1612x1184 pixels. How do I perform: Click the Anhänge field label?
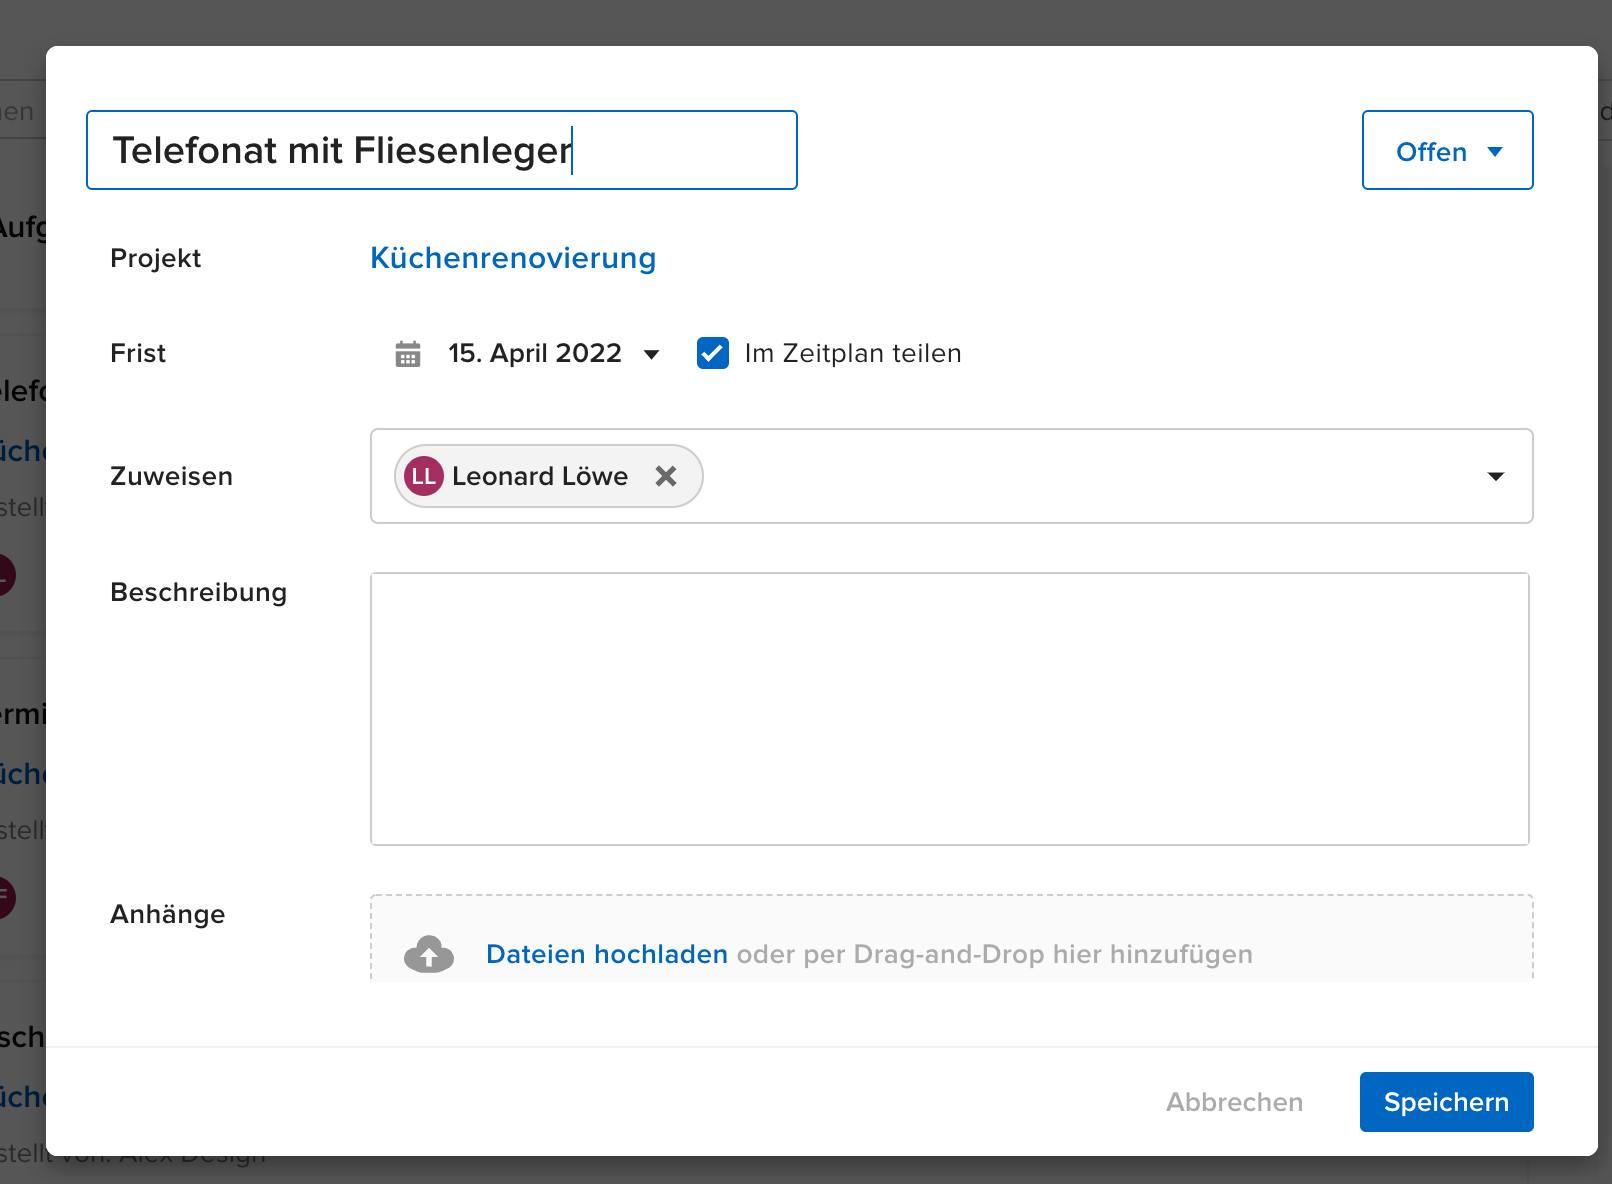tap(167, 914)
